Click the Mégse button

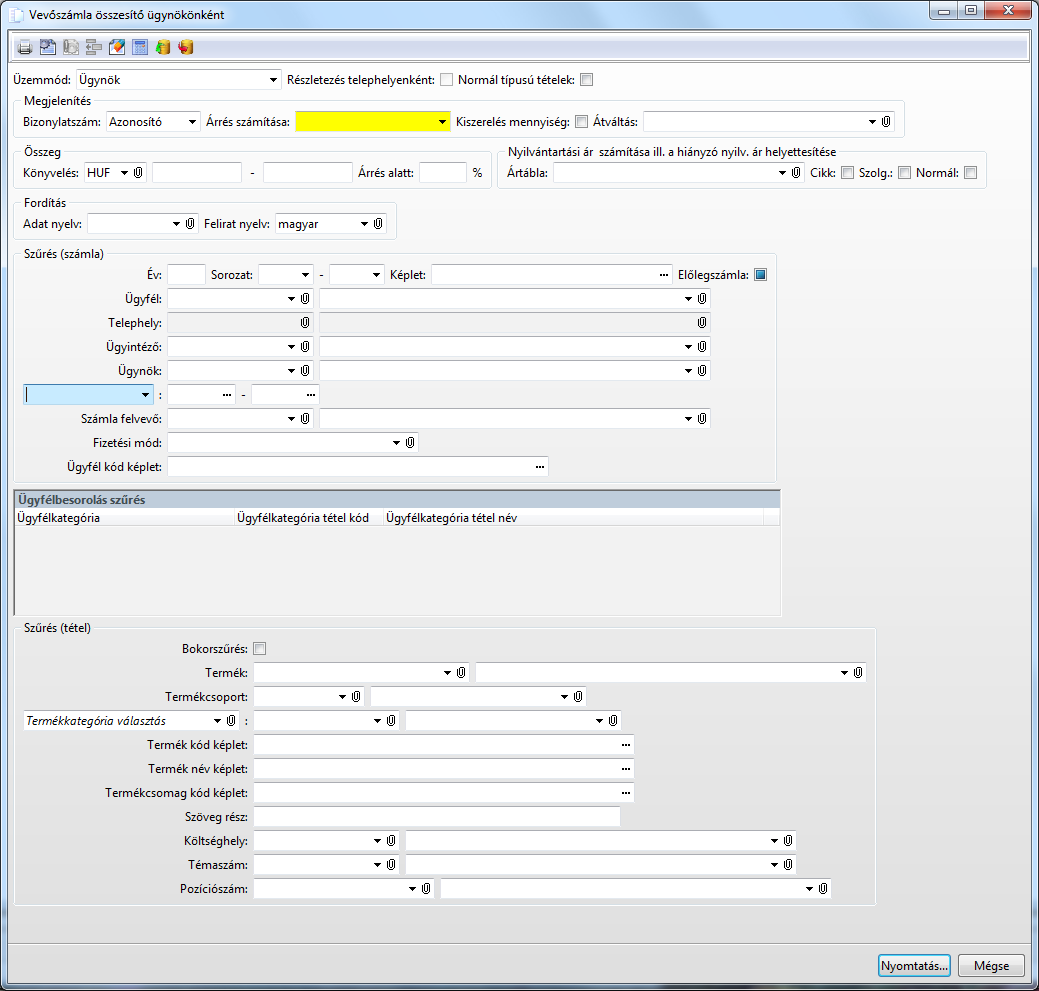coord(991,966)
